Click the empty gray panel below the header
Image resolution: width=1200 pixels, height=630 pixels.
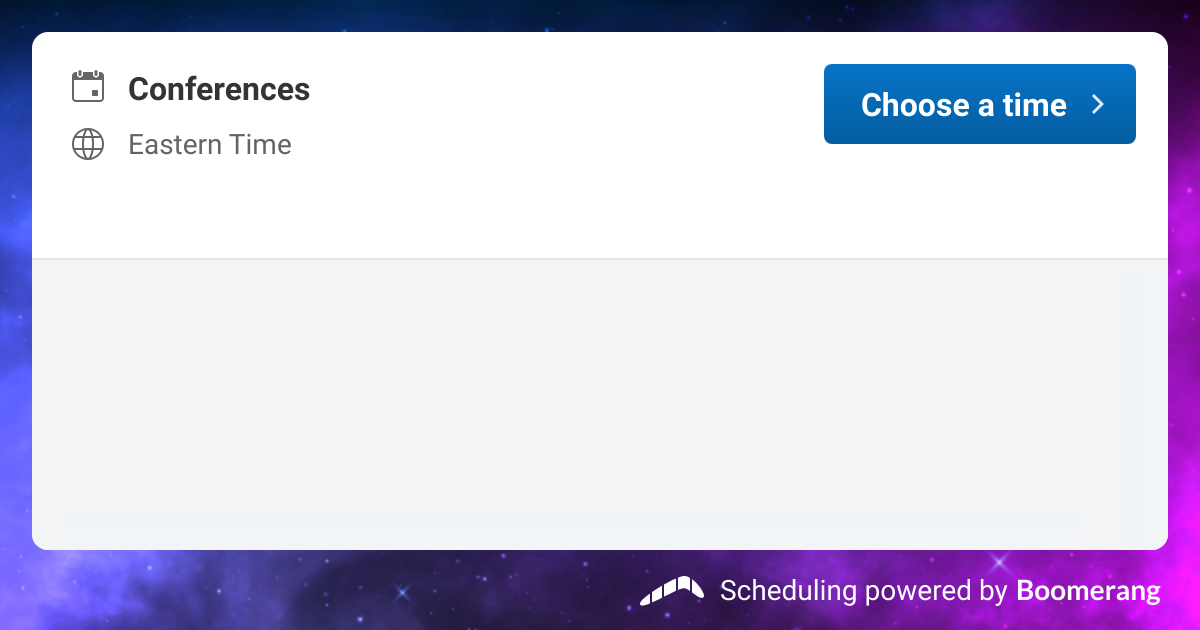pyautogui.click(x=600, y=405)
